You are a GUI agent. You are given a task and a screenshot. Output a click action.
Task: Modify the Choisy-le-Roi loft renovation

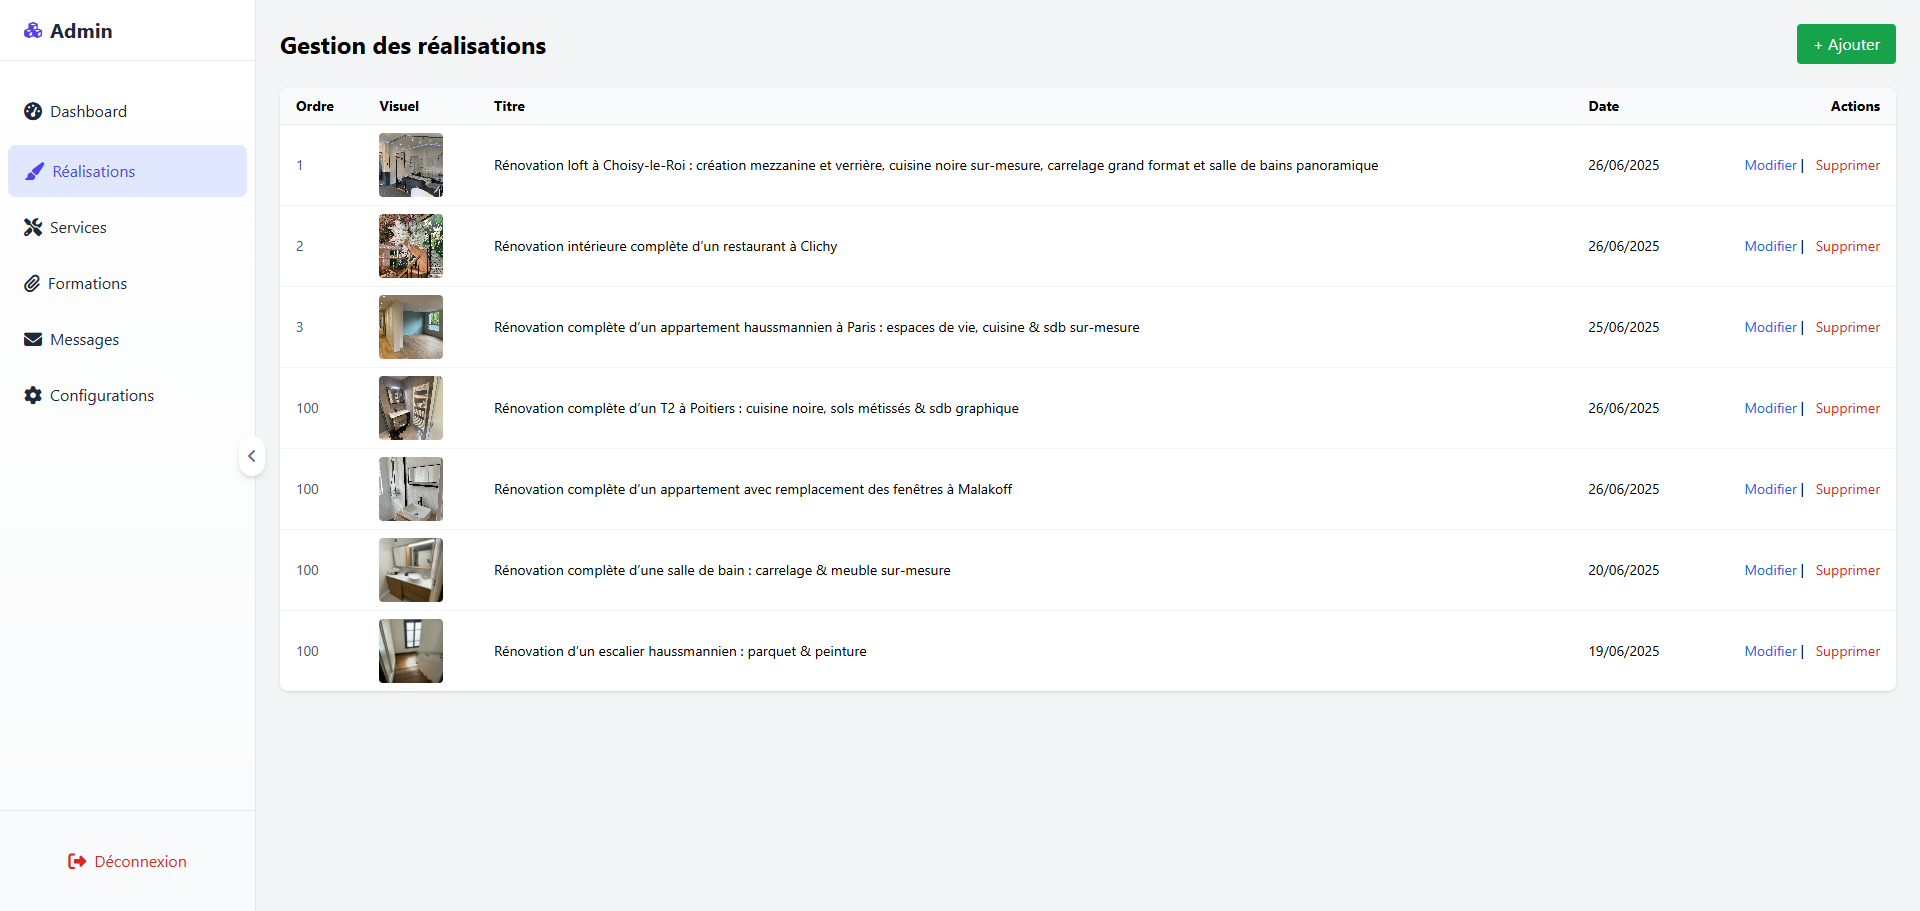(x=1770, y=166)
